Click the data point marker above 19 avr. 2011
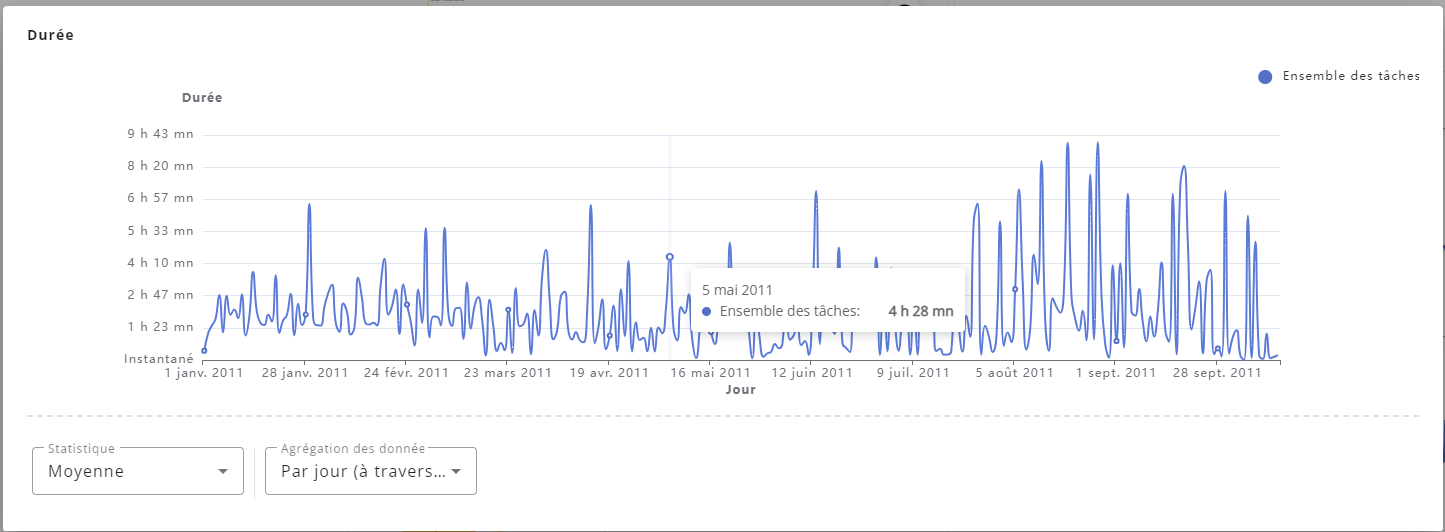The width and height of the screenshot is (1445, 532). 609,336
